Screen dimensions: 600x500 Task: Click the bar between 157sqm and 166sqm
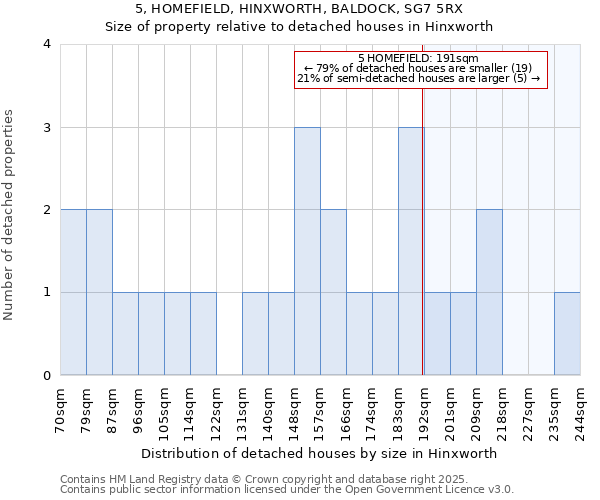[x=333, y=292]
